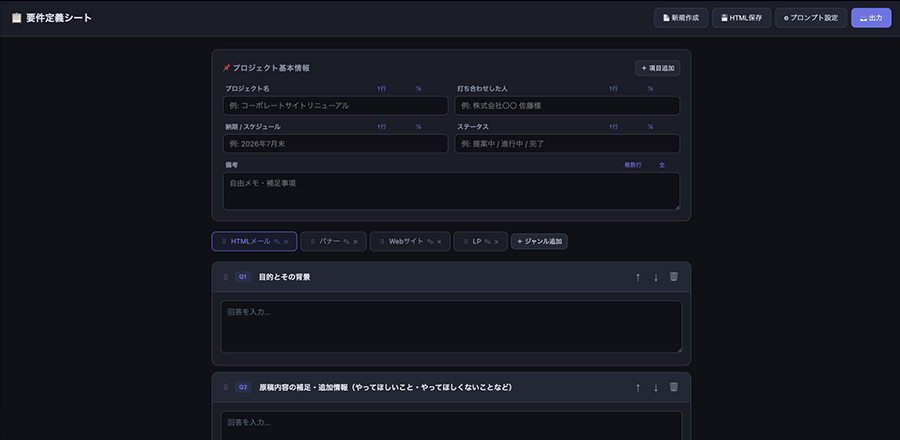Click the Q2 badge label
900x440 pixels.
[243, 387]
